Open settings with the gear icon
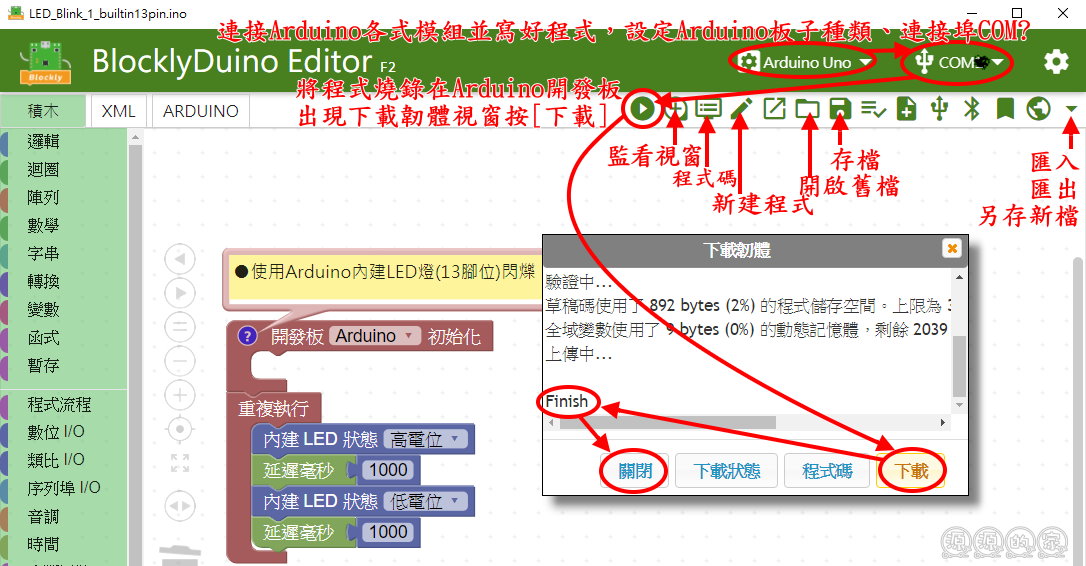The image size is (1086, 566). (x=1056, y=62)
